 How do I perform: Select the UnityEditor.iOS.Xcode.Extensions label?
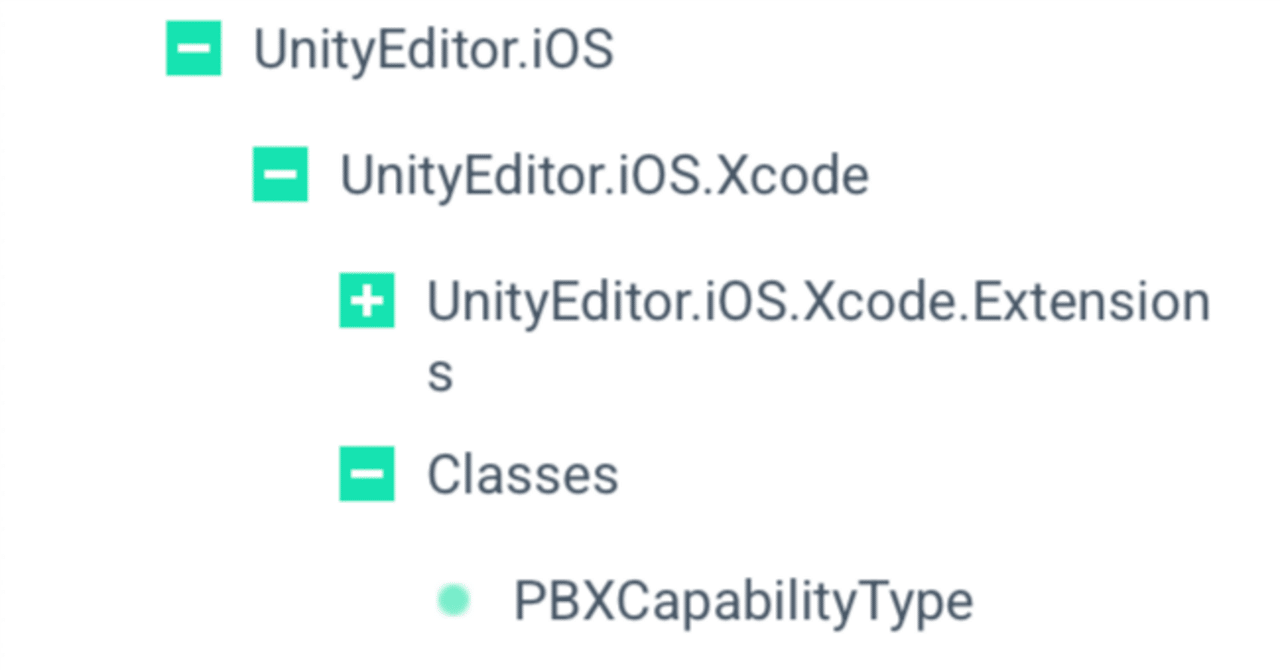(816, 299)
